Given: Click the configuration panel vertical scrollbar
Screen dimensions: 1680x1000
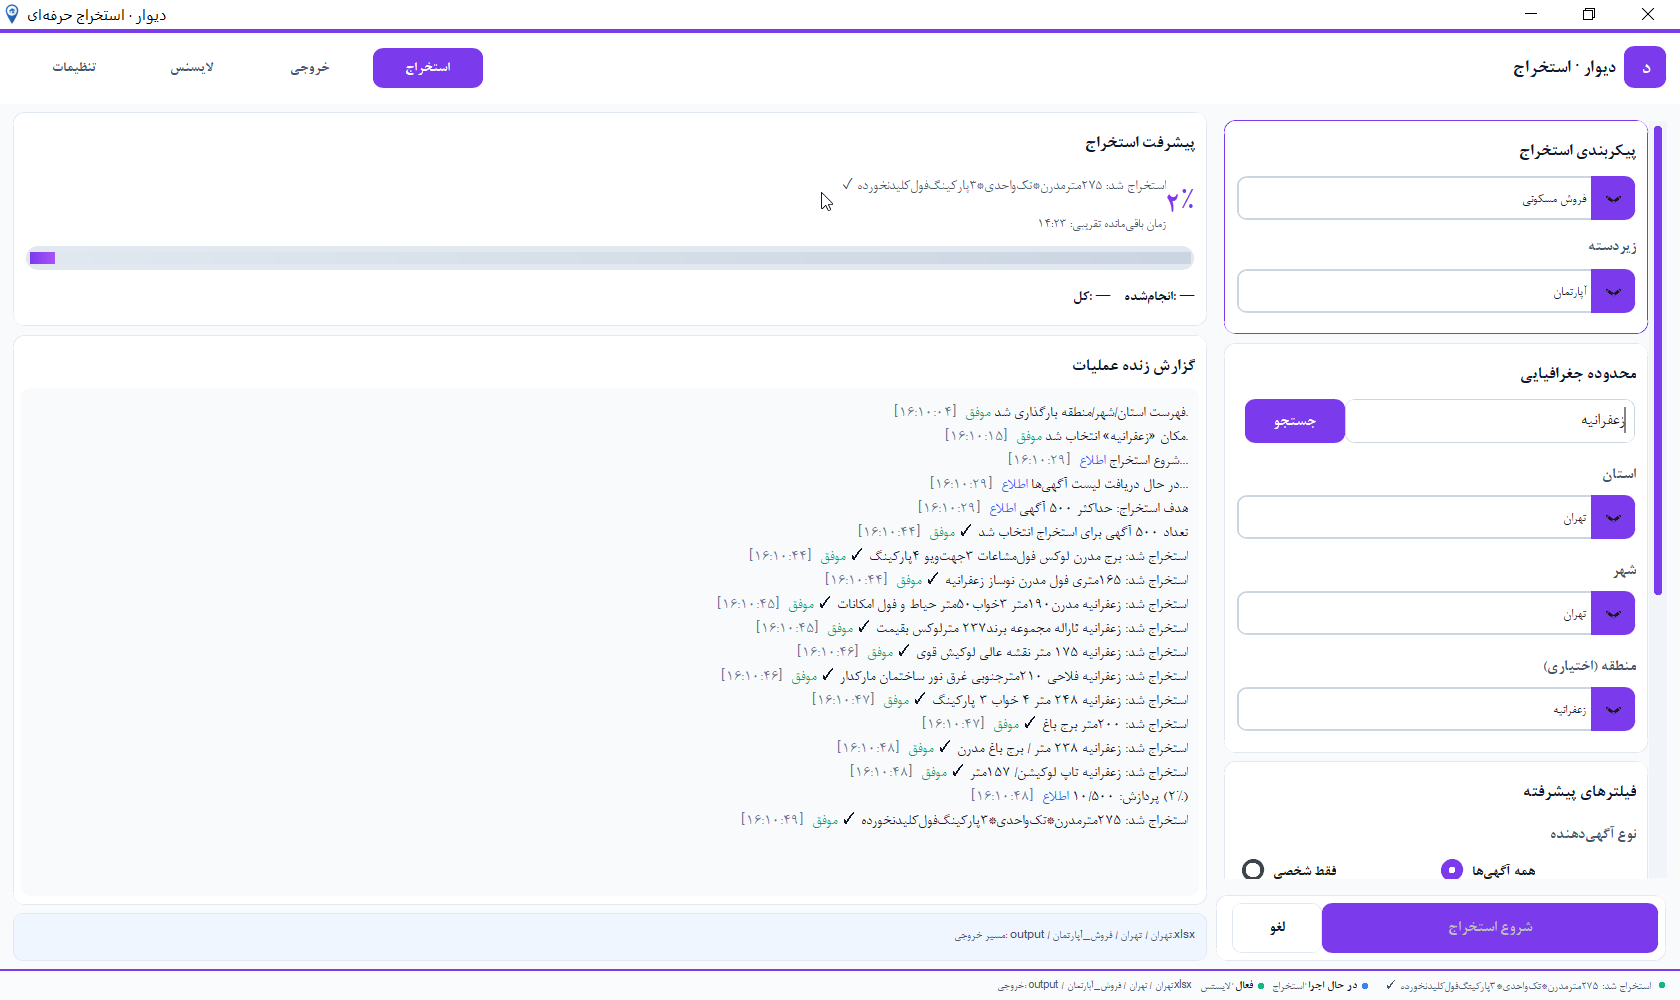Looking at the screenshot, I should [x=1657, y=360].
